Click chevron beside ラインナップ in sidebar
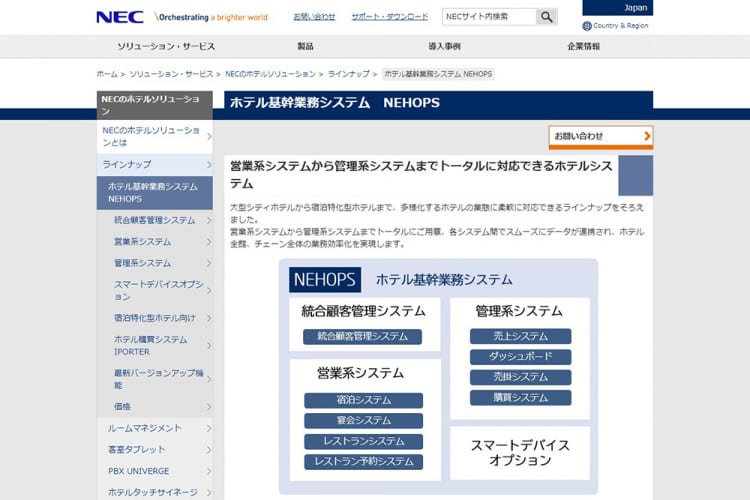The width and height of the screenshot is (750, 500). 209,165
